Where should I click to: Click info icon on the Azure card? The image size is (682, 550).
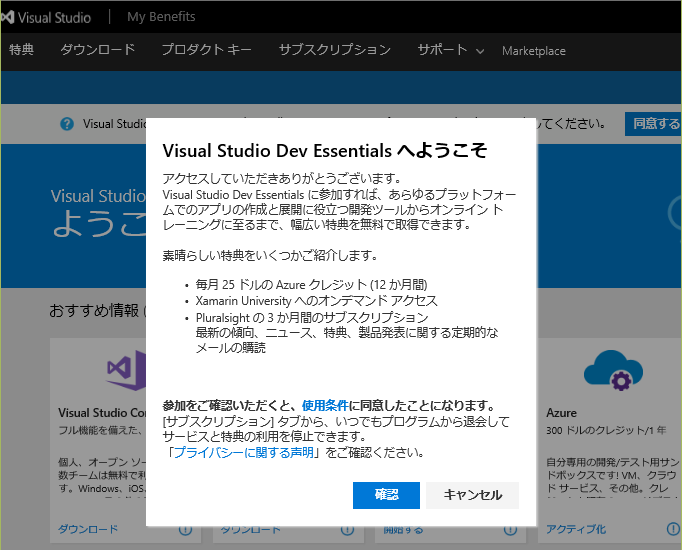click(x=673, y=529)
